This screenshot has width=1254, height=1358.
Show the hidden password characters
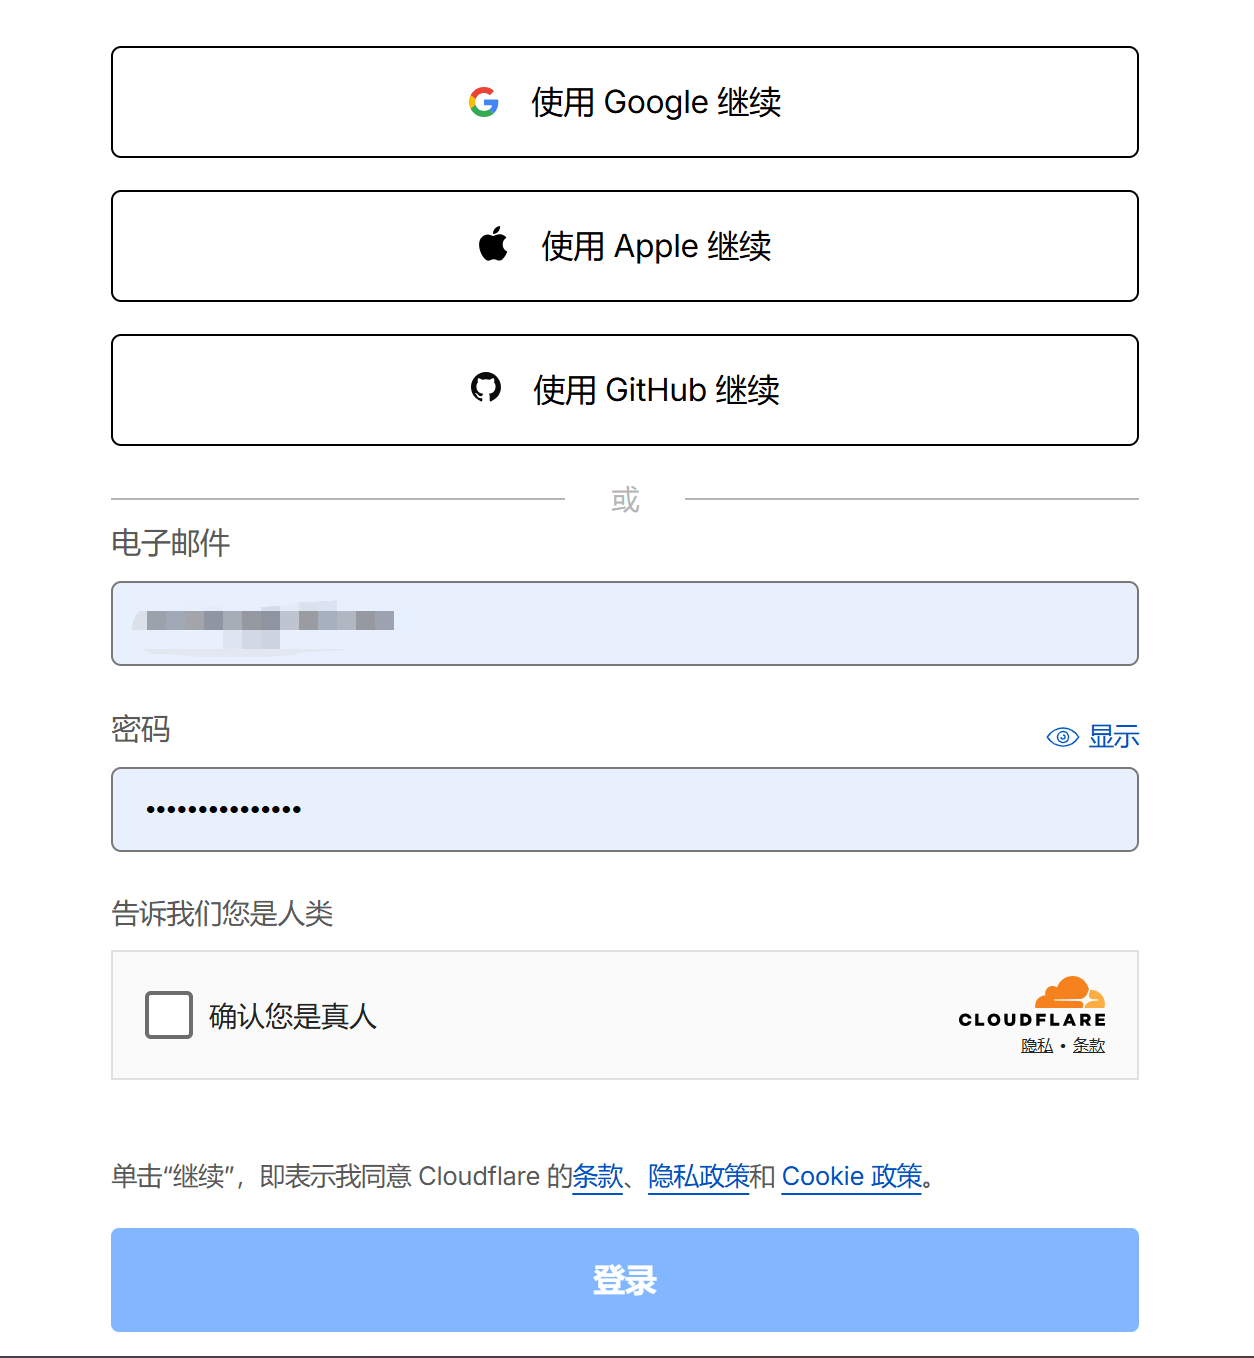pos(1113,736)
